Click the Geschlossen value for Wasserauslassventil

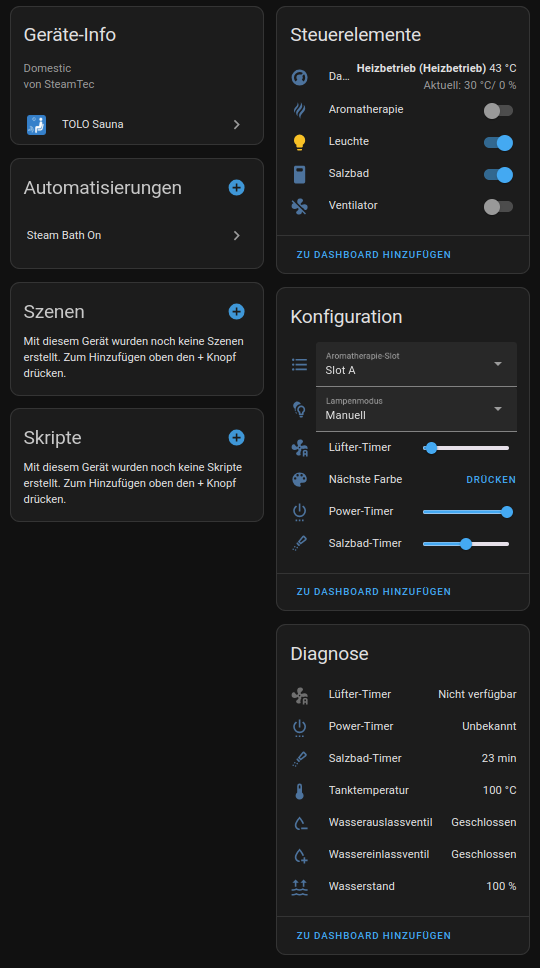pos(484,822)
